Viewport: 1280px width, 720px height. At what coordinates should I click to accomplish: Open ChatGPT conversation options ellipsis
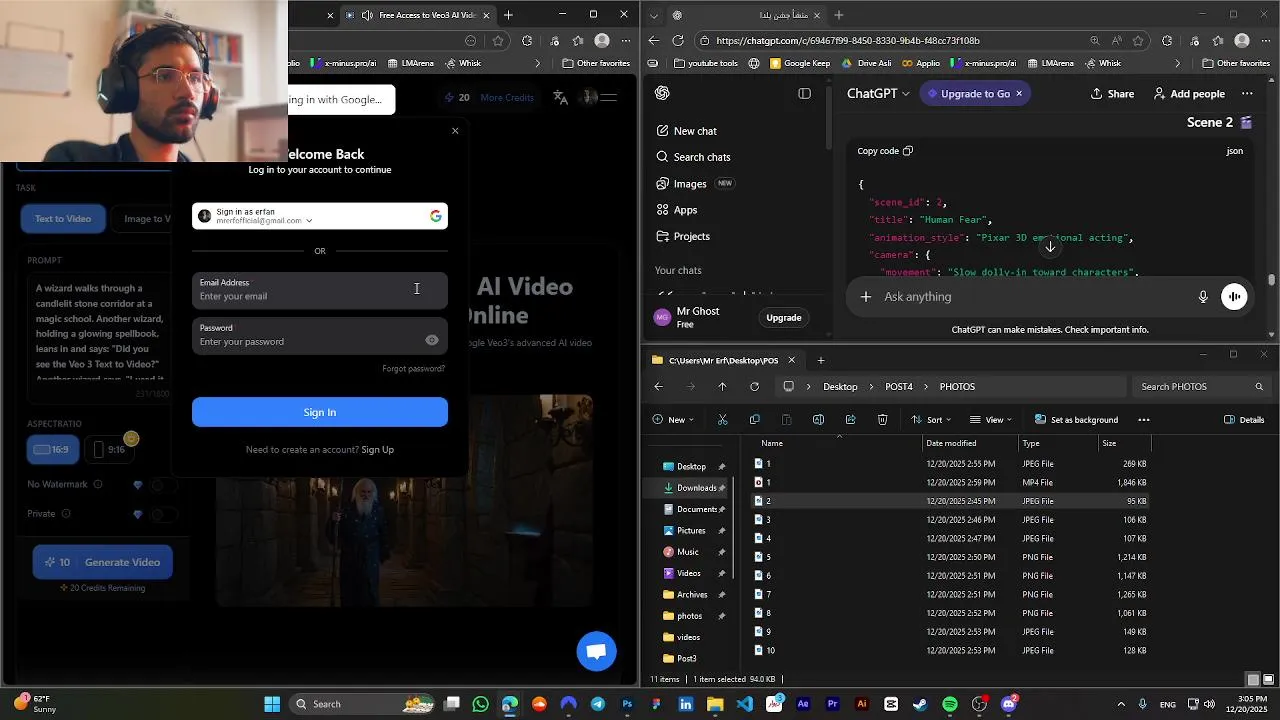(1247, 94)
